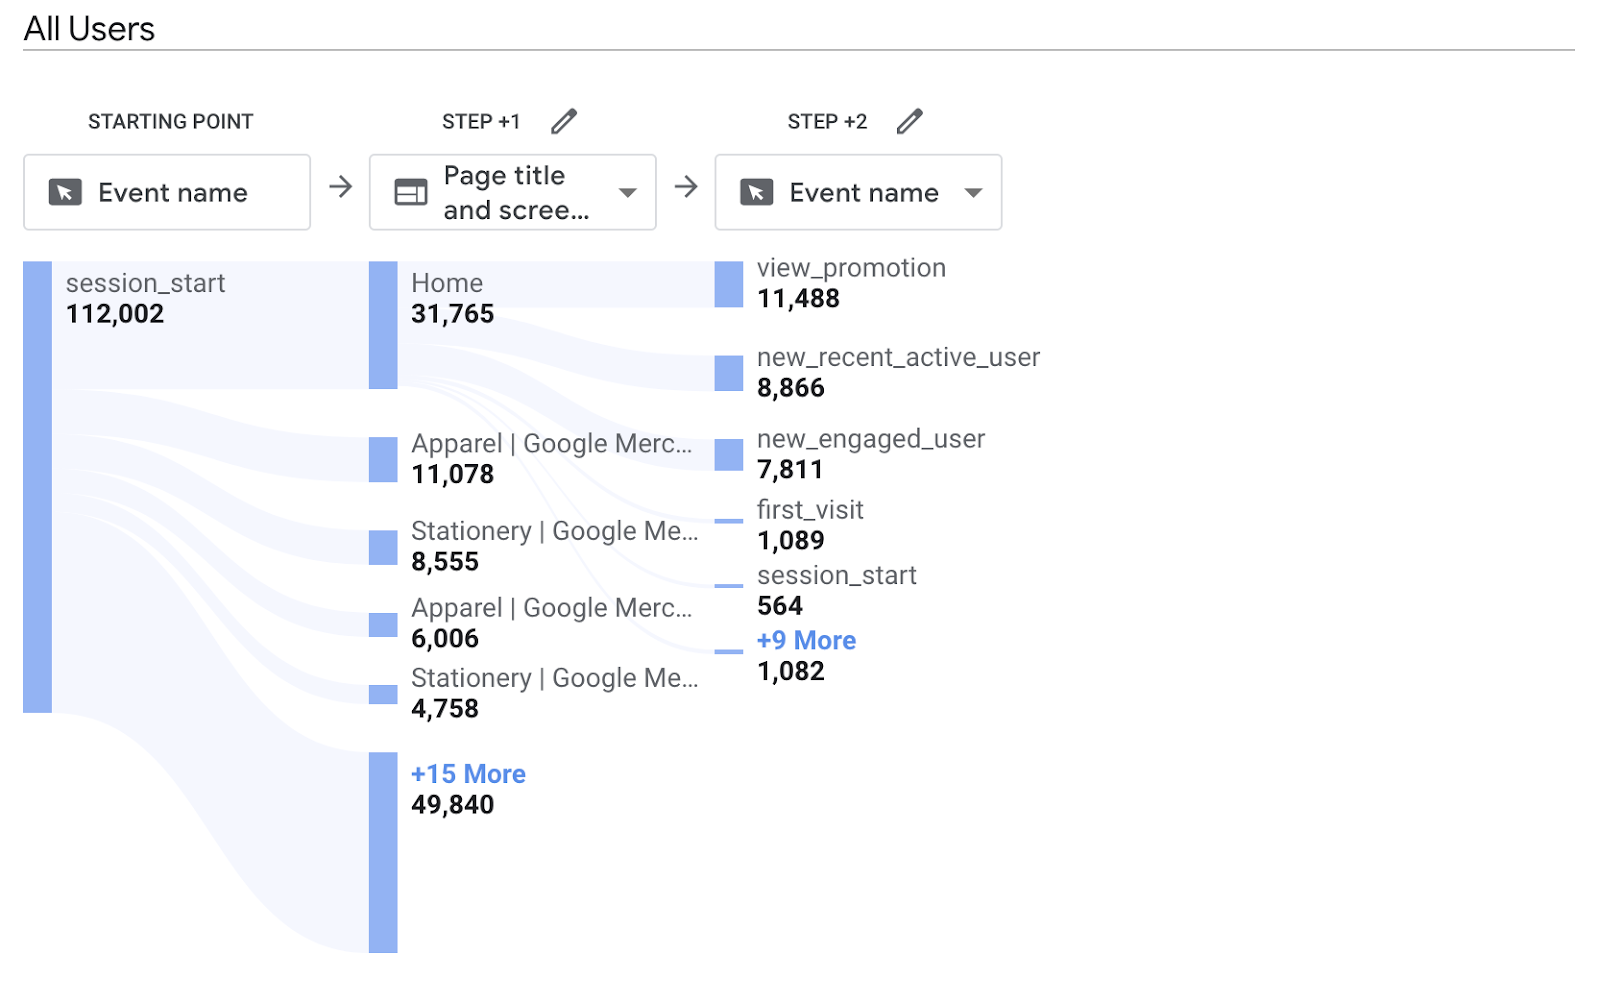Open the Page title and screen dropdown
Image resolution: width=1600 pixels, height=1003 pixels.
tap(627, 194)
